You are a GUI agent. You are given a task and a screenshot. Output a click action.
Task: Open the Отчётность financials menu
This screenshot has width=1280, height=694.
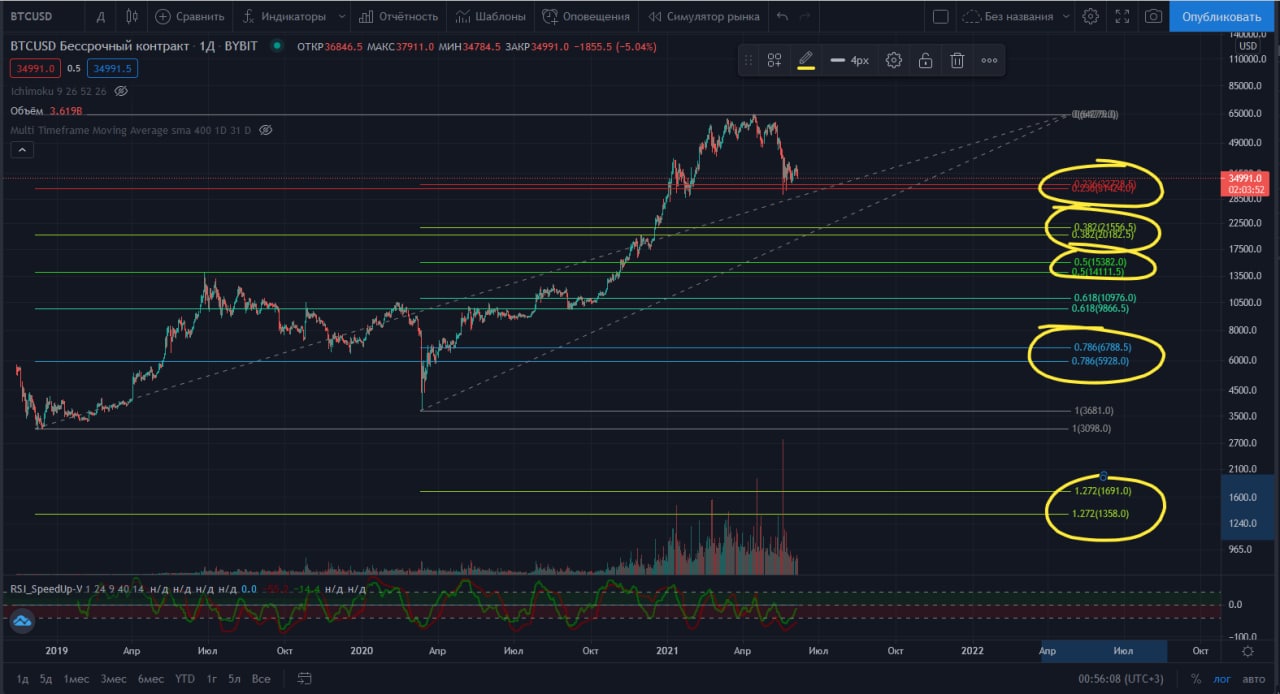point(398,16)
